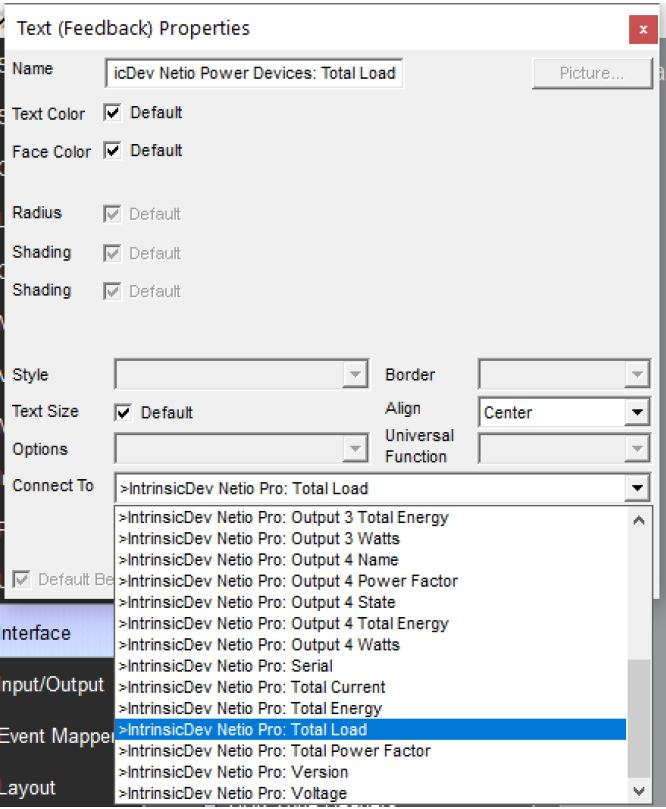Open the Style dropdown

click(x=355, y=374)
